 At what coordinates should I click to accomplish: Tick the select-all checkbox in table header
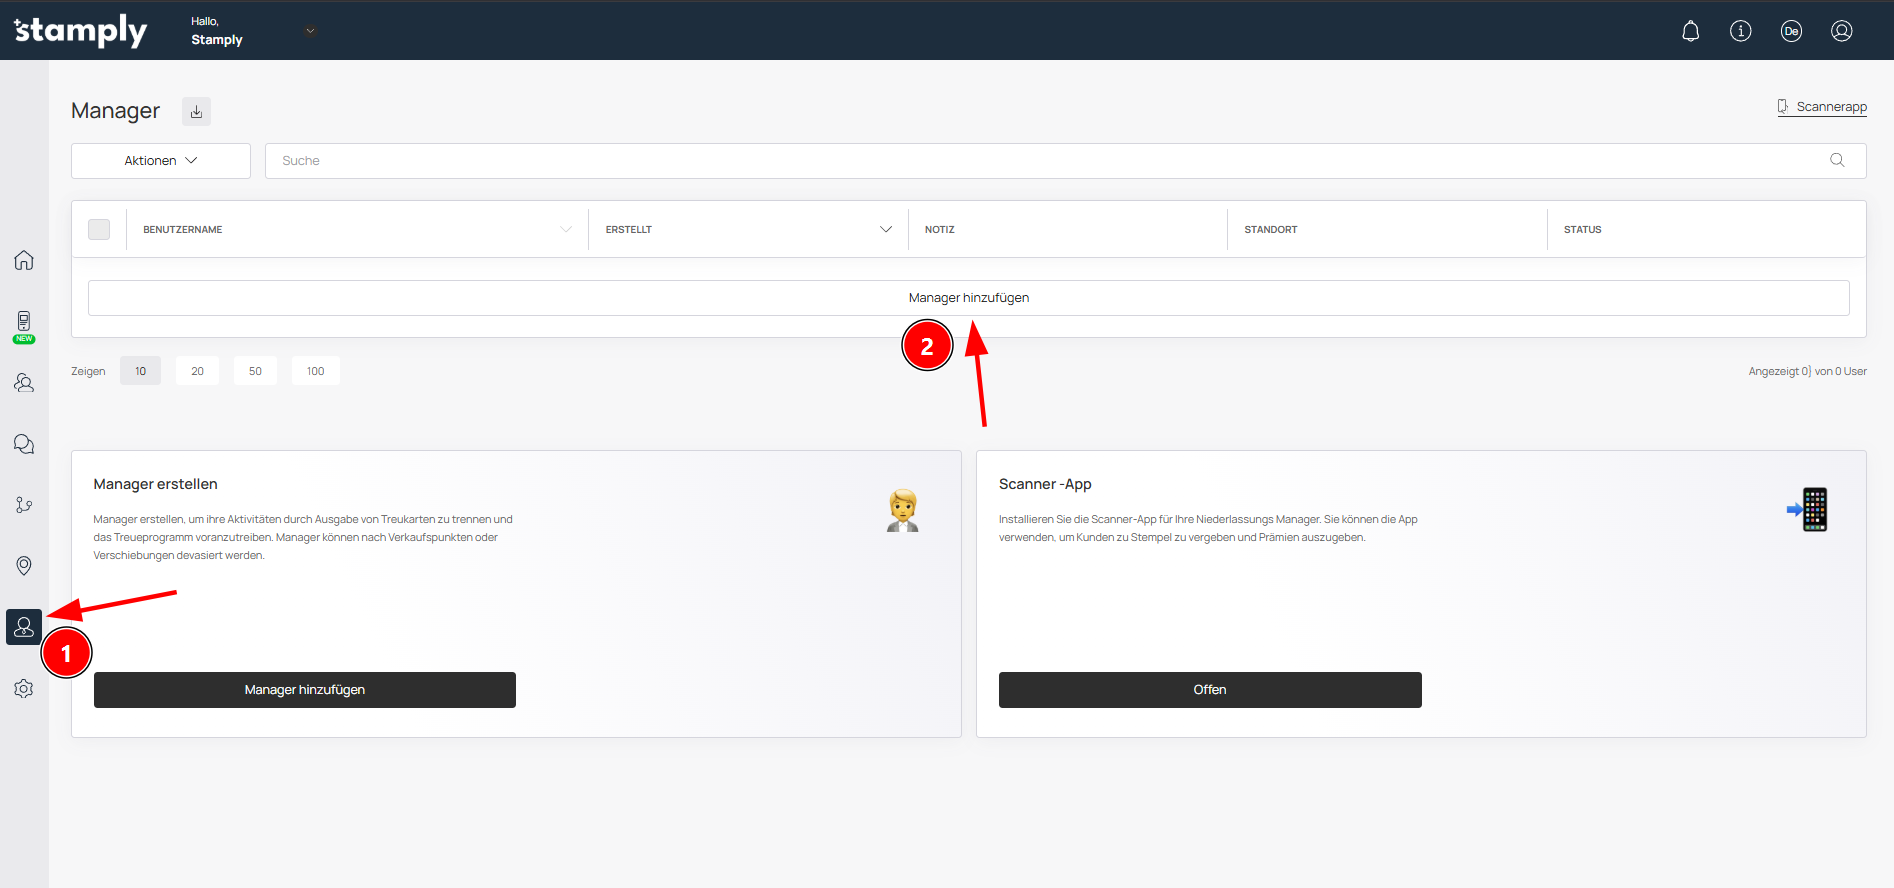pyautogui.click(x=99, y=229)
